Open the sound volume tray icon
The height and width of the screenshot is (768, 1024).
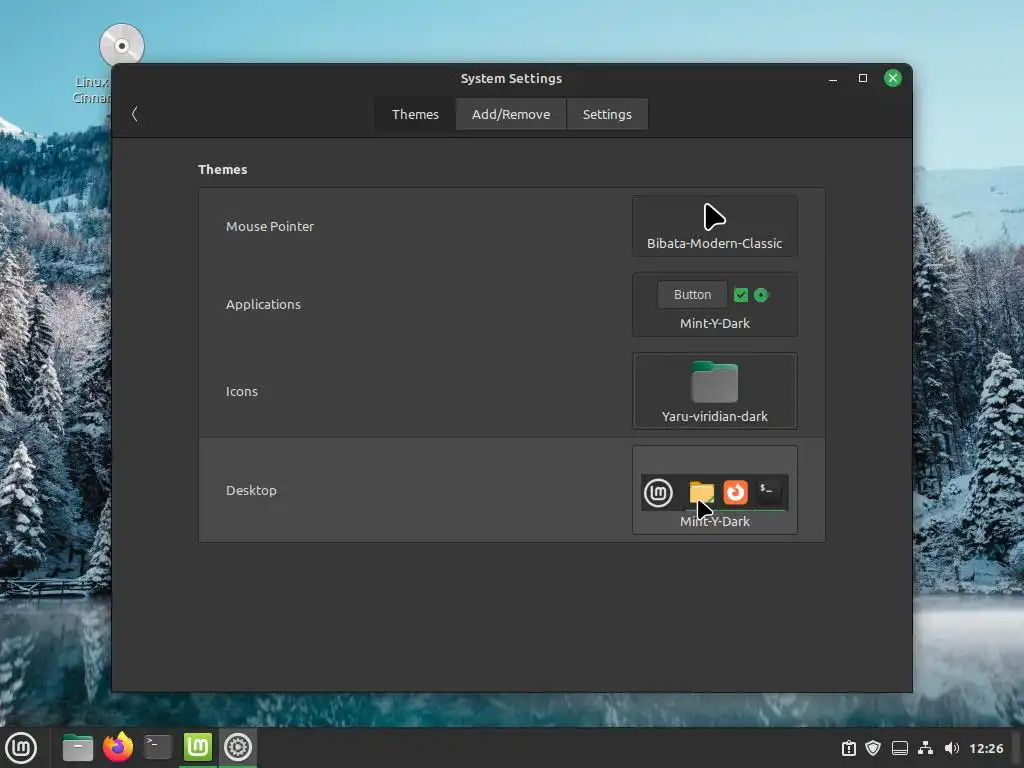pyautogui.click(x=952, y=748)
